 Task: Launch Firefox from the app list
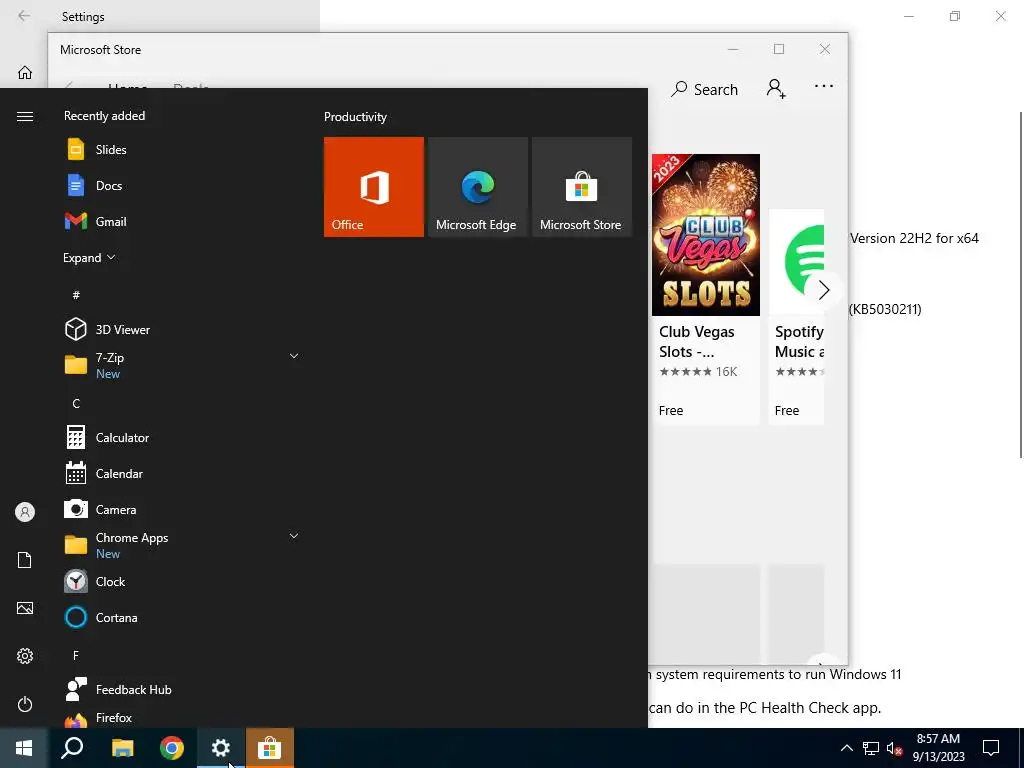click(x=183, y=718)
